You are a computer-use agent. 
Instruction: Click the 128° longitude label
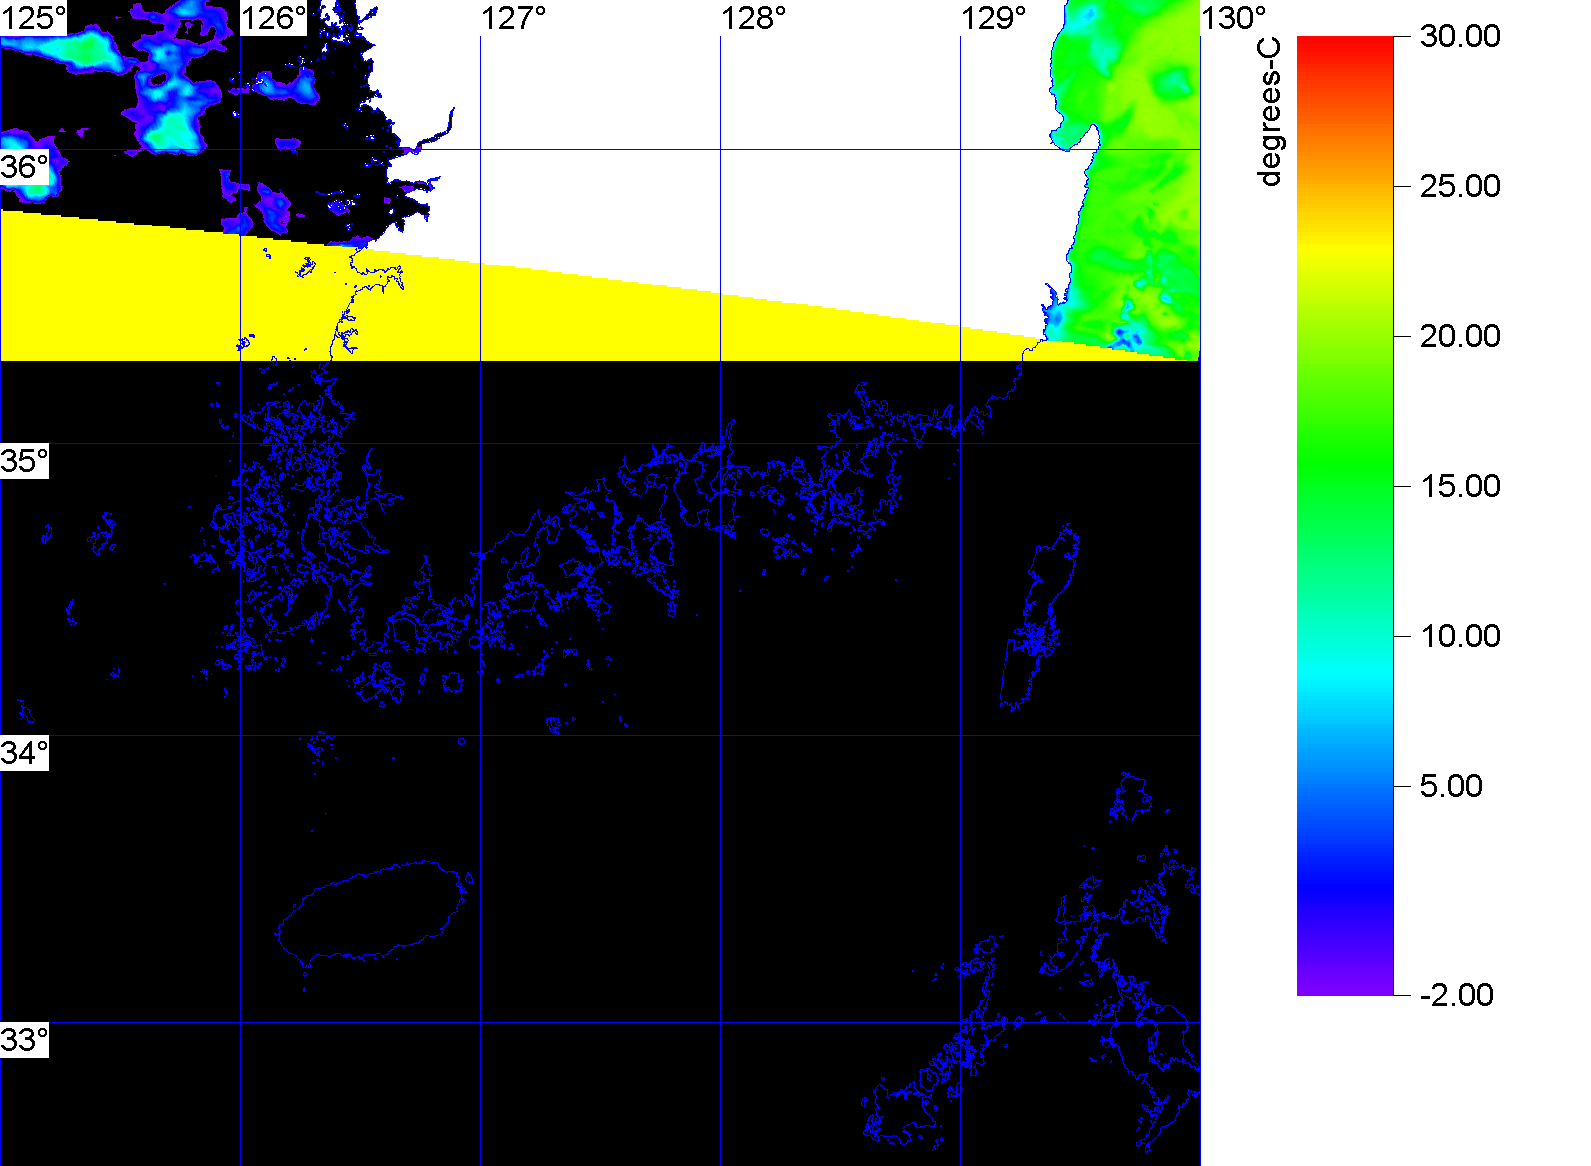[754, 18]
